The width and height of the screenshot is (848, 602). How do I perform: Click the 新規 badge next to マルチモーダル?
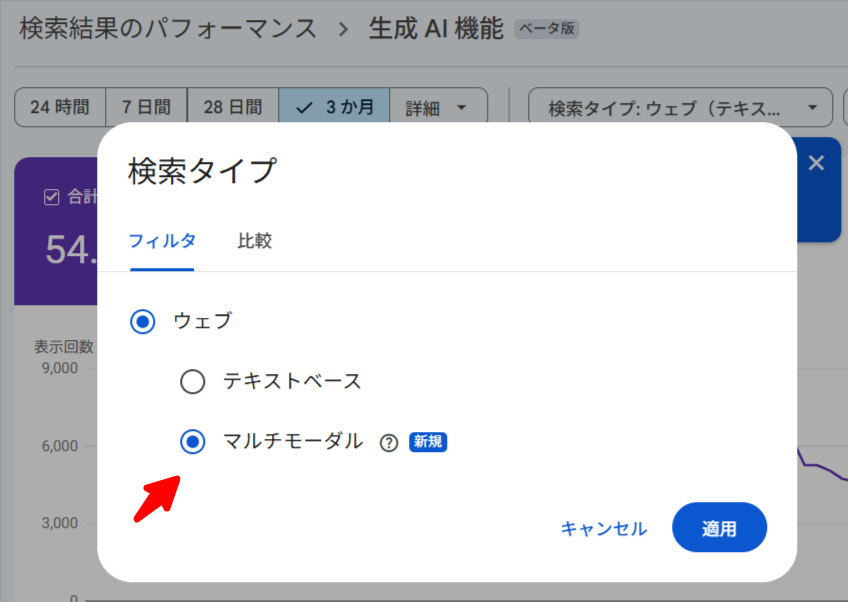click(x=428, y=442)
